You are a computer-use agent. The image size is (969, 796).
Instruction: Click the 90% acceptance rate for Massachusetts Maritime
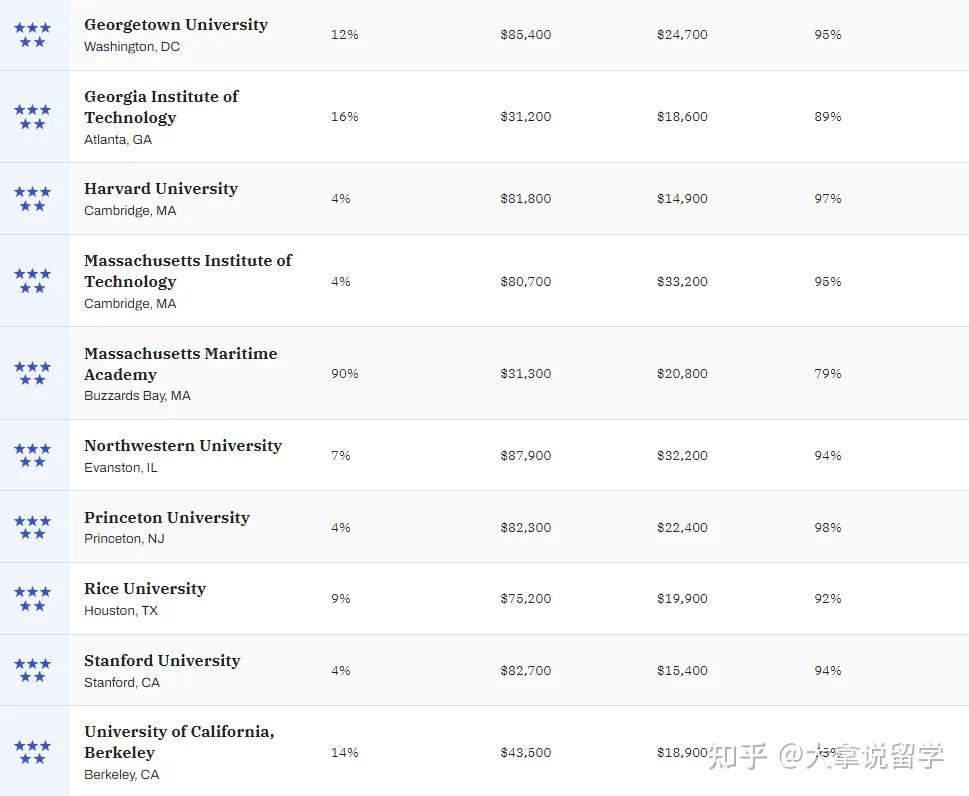344,374
